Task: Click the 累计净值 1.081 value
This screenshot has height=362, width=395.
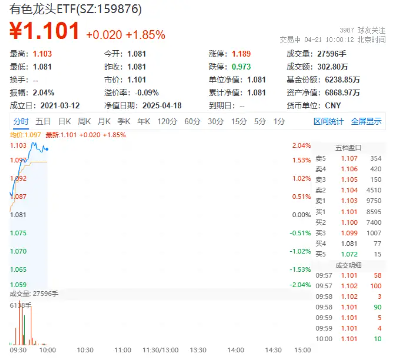Action: point(256,93)
